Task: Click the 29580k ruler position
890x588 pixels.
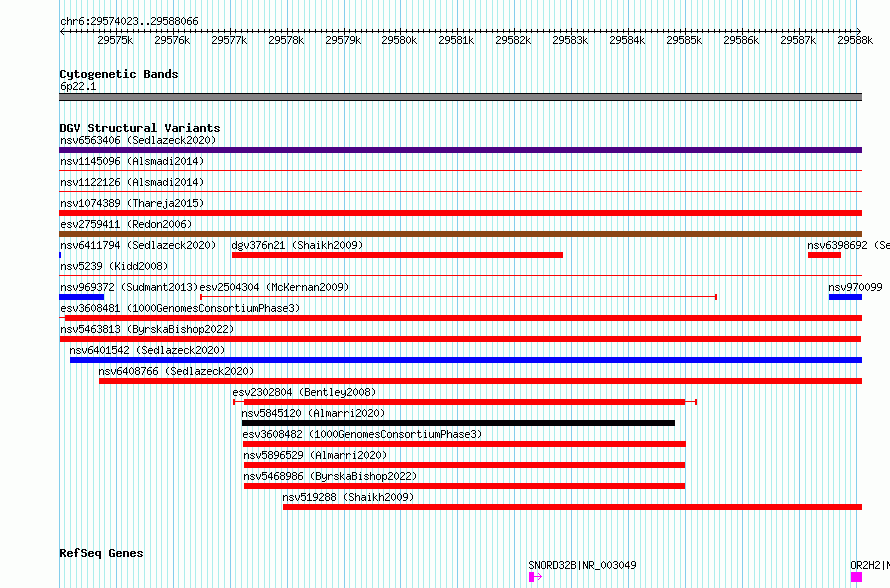Action: (399, 40)
